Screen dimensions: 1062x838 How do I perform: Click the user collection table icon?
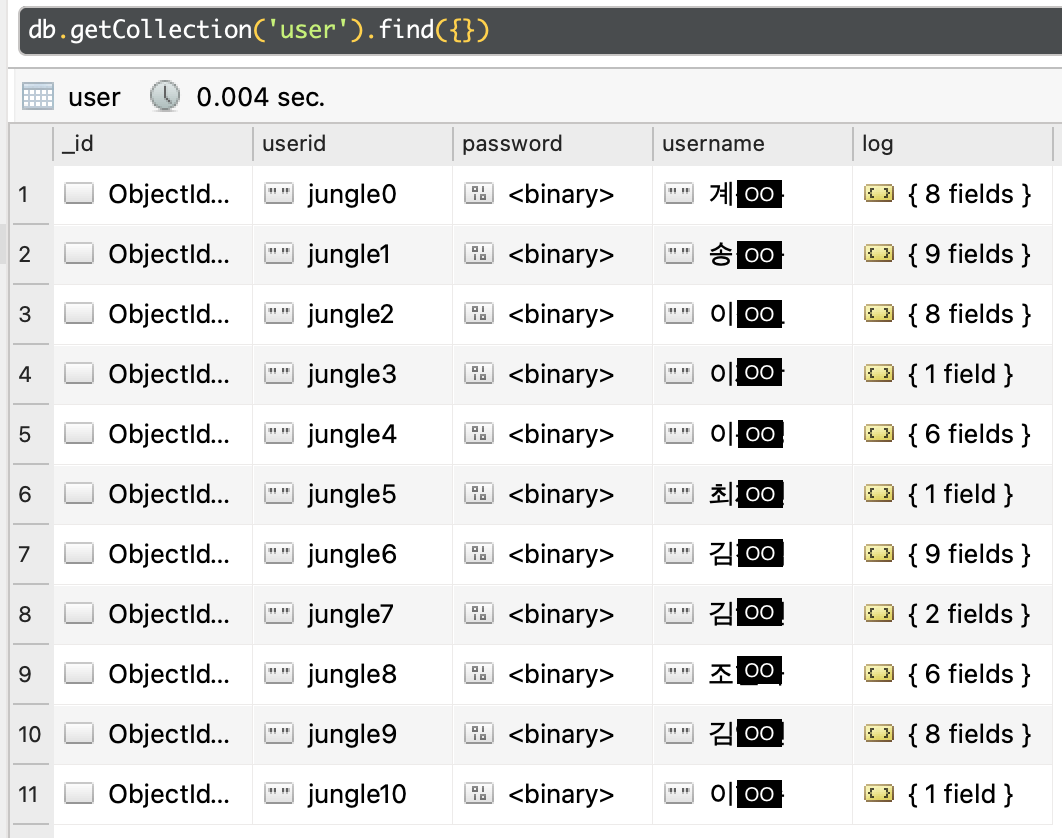pos(38,97)
